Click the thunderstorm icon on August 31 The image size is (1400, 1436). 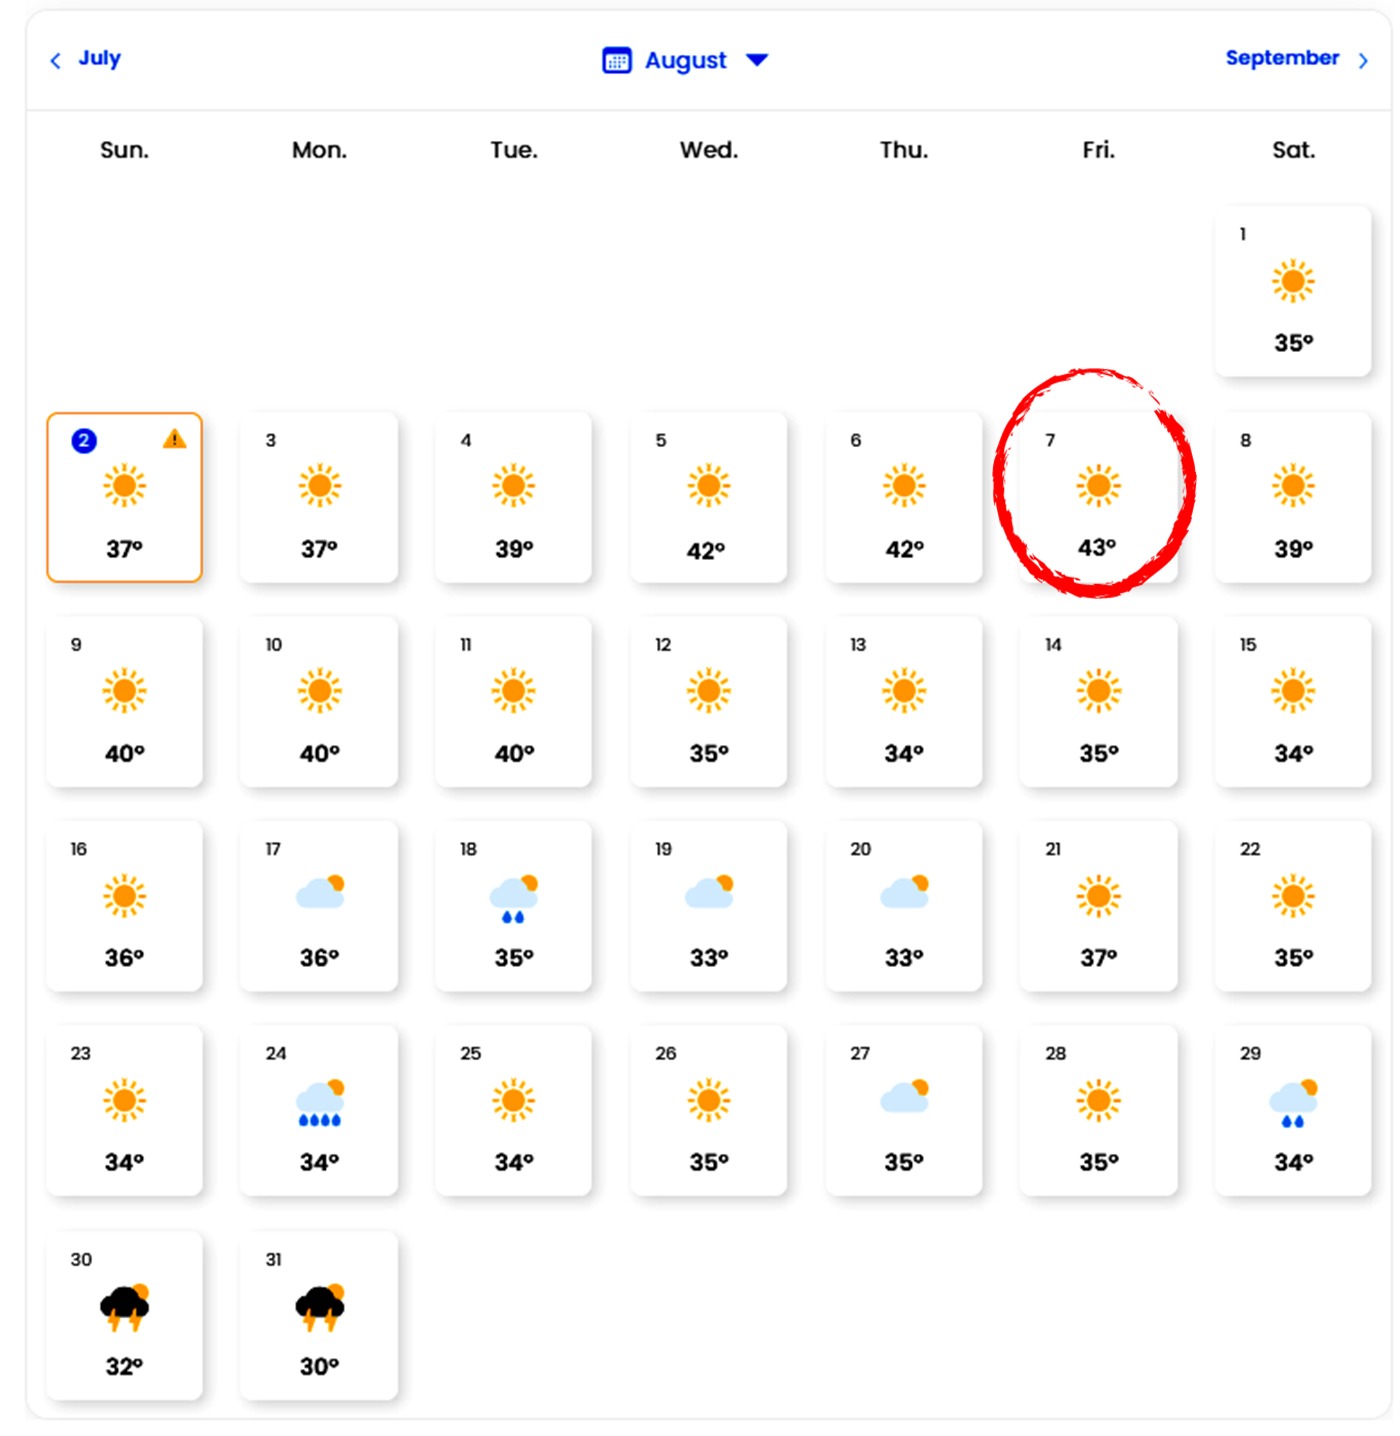coord(320,1308)
